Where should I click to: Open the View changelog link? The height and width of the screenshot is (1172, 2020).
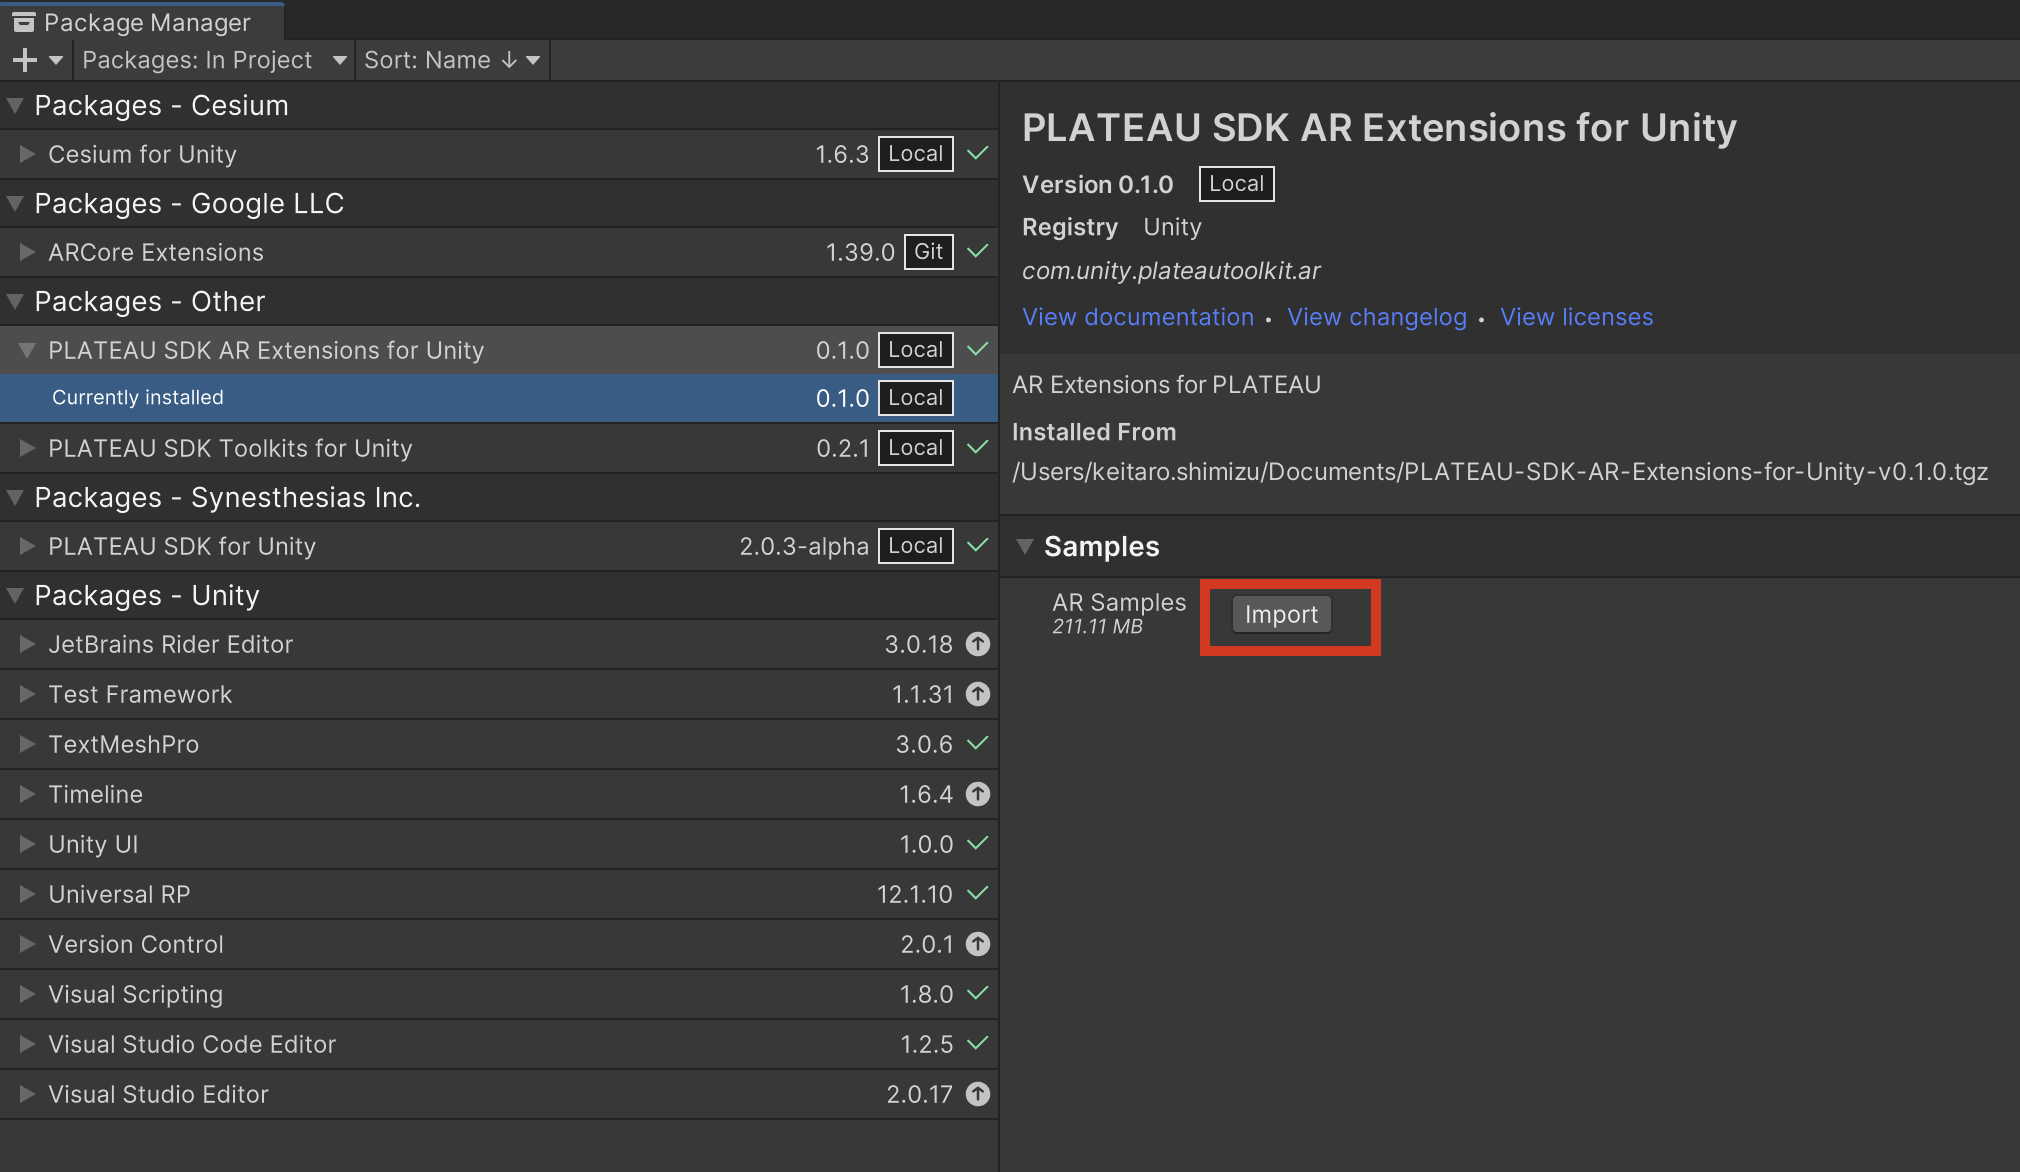[1376, 317]
